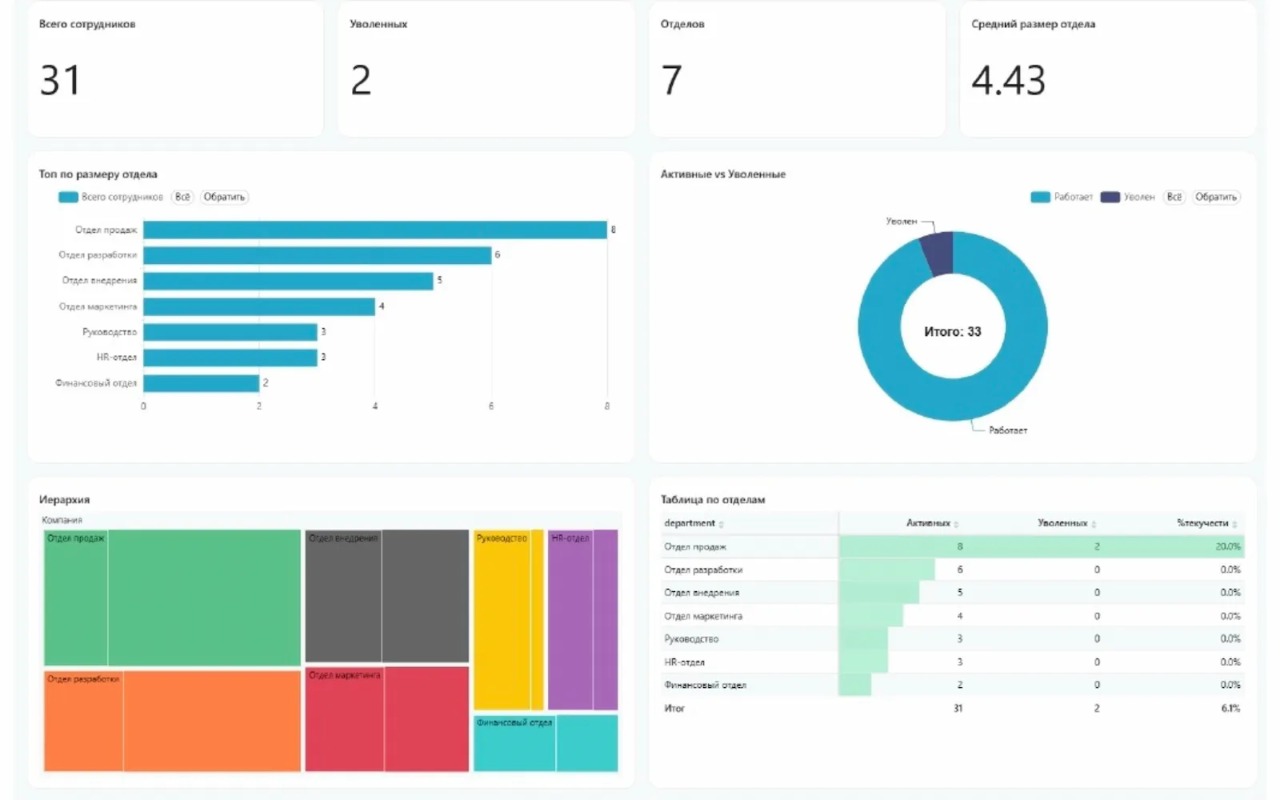Viewport: 1280px width, 800px height.
Task: Click the sort arrows next to Уволенных header
Action: [x=1093, y=525]
